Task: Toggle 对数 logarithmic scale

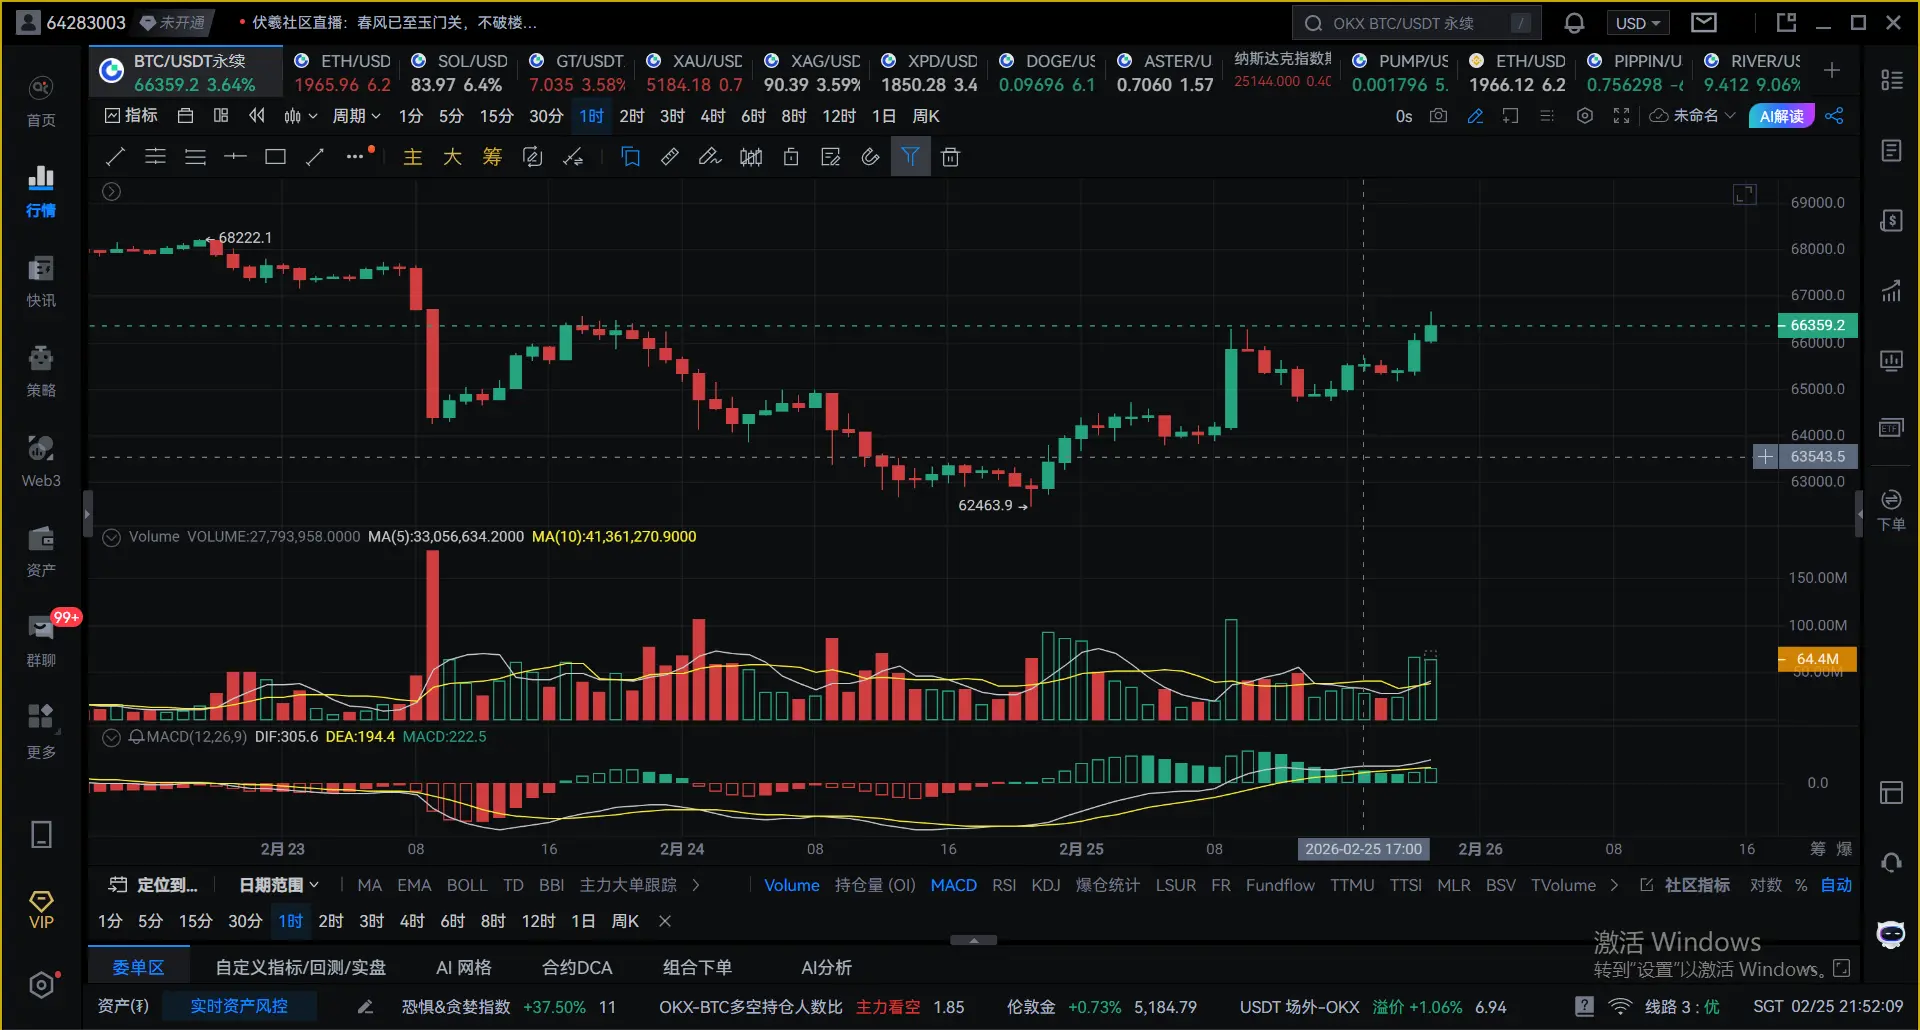Action: click(1765, 885)
